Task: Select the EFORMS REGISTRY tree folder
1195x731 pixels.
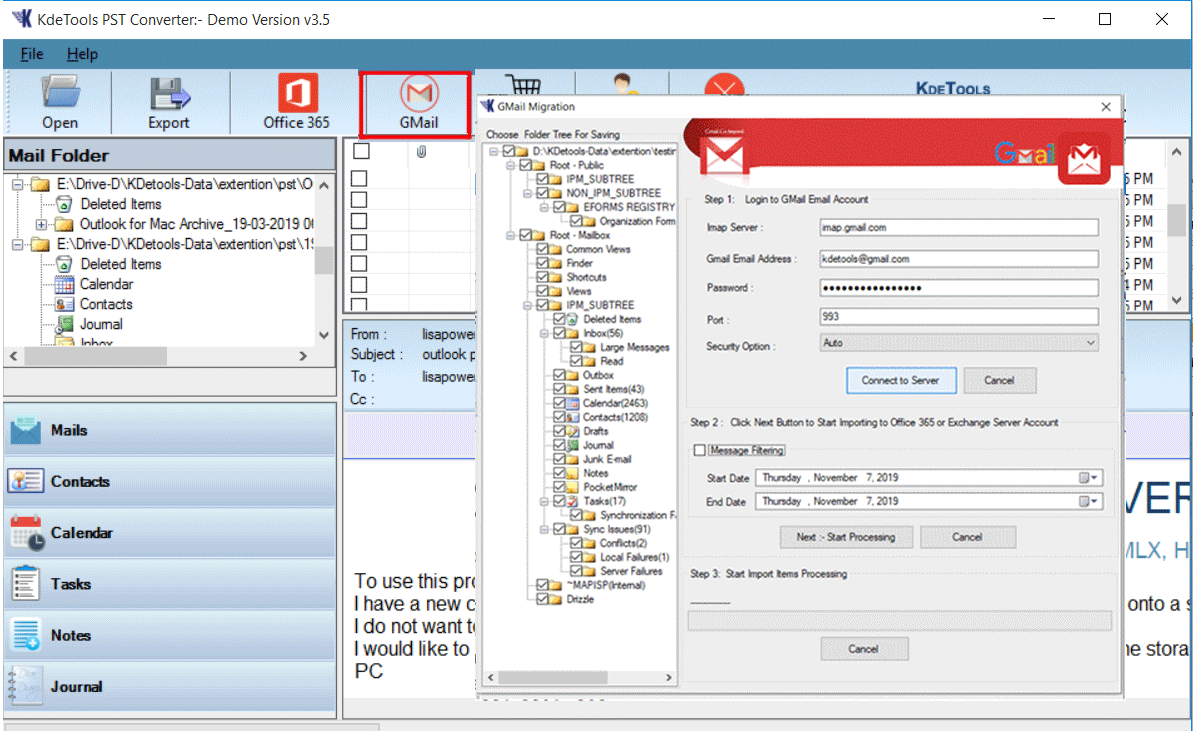Action: pos(629,207)
